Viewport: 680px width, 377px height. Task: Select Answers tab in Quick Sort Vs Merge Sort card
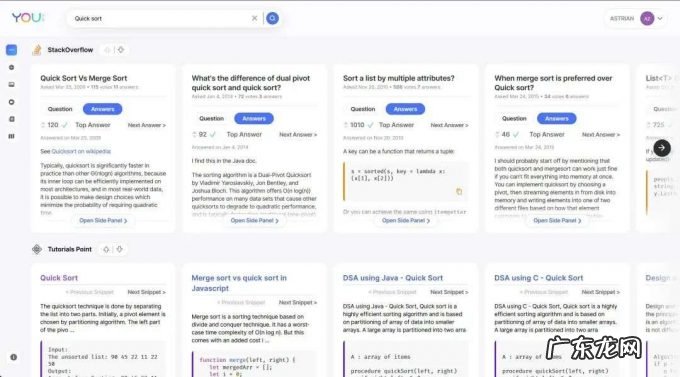point(102,109)
